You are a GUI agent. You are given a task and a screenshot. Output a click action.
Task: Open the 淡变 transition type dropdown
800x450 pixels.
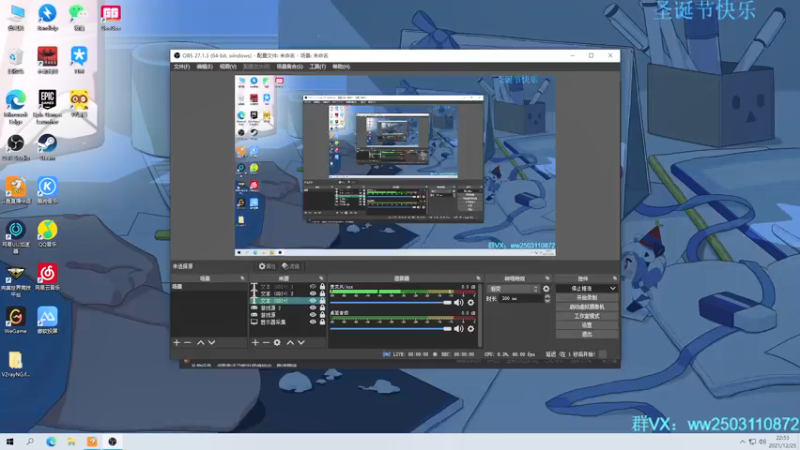(x=513, y=289)
